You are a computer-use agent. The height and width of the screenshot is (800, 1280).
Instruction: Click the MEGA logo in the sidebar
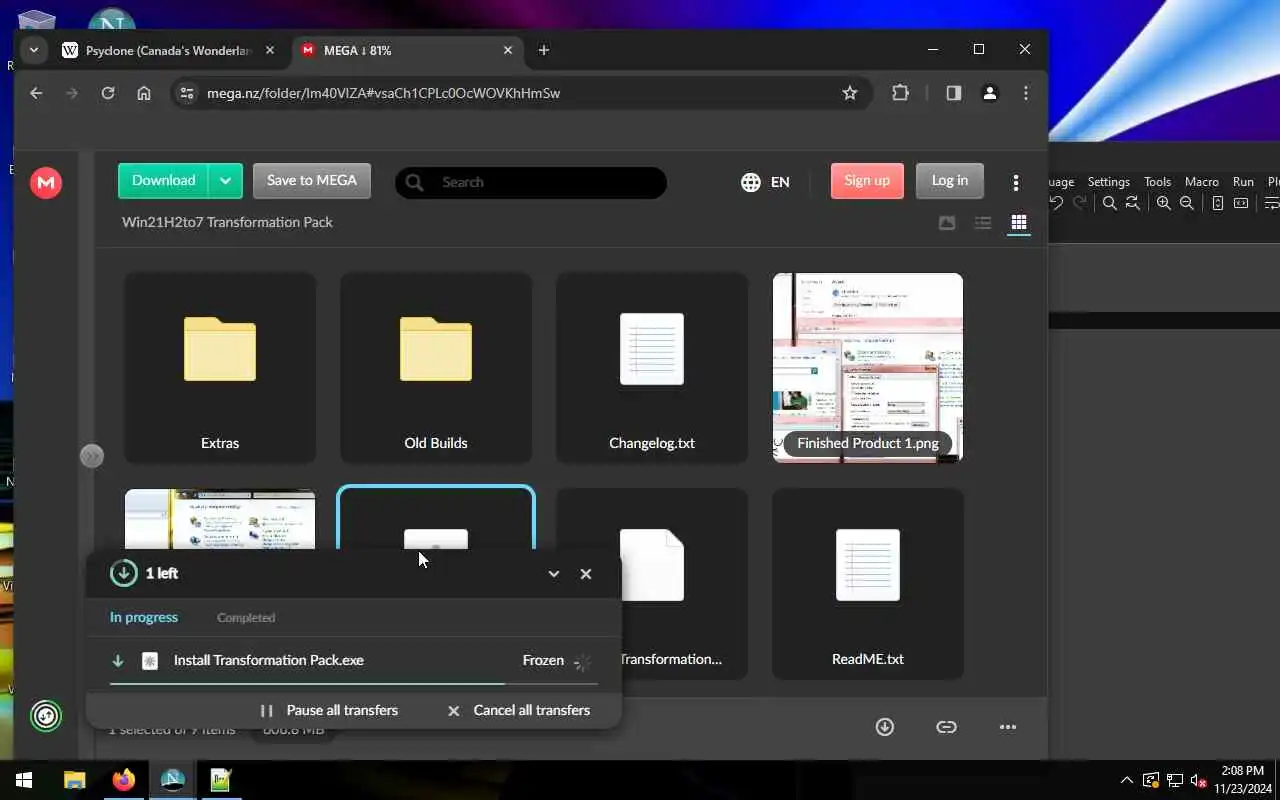tap(45, 183)
